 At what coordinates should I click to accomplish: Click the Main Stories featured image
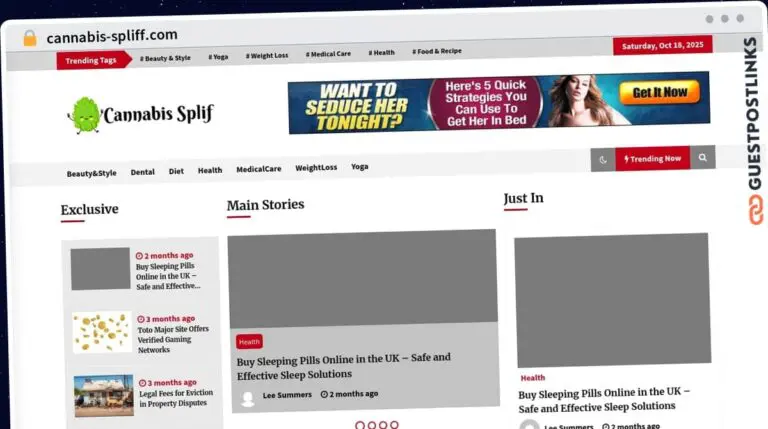(362, 278)
